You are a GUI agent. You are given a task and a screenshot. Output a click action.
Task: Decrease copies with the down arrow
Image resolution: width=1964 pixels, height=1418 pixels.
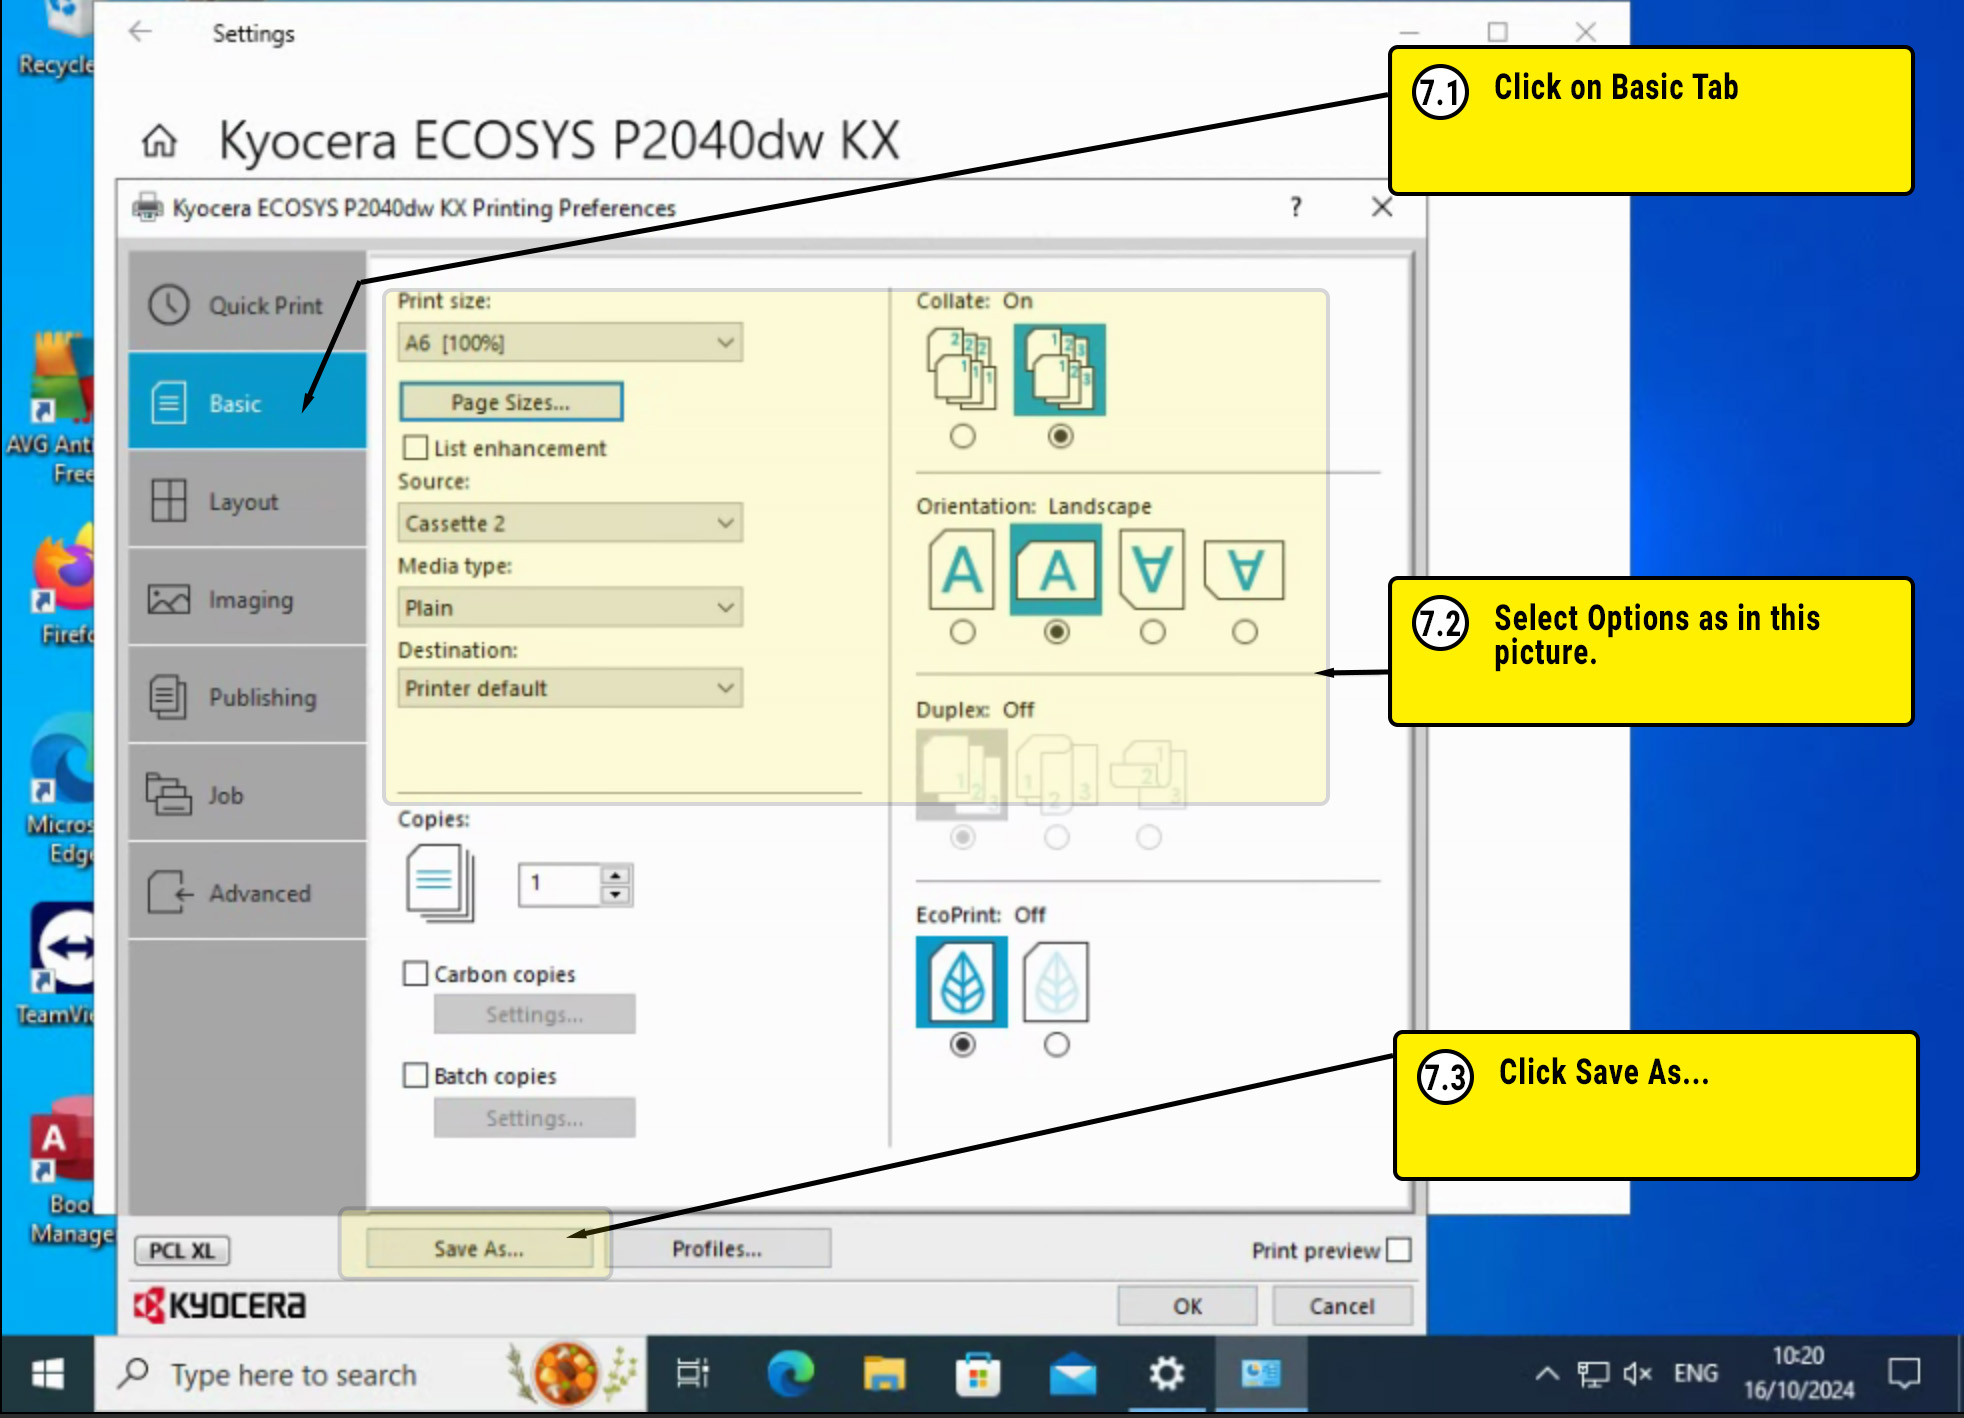pyautogui.click(x=616, y=895)
